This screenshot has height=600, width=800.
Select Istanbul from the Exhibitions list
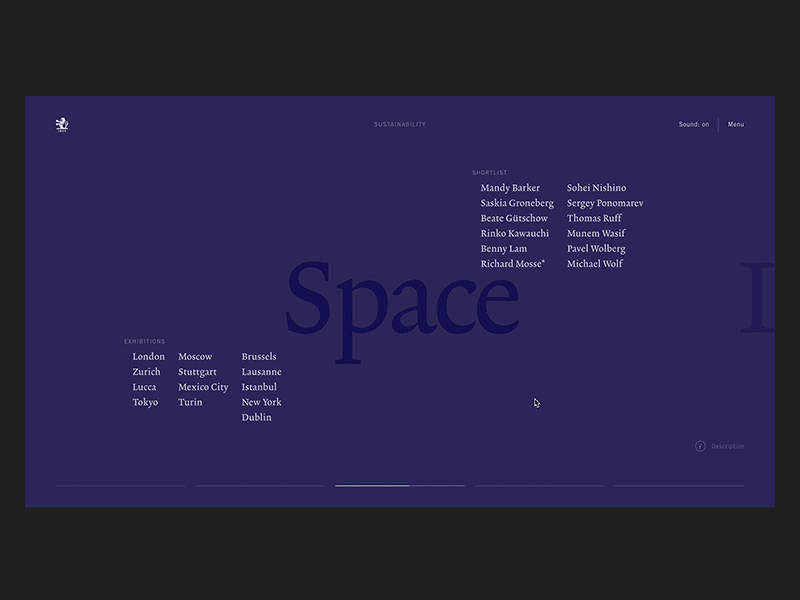pyautogui.click(x=259, y=387)
